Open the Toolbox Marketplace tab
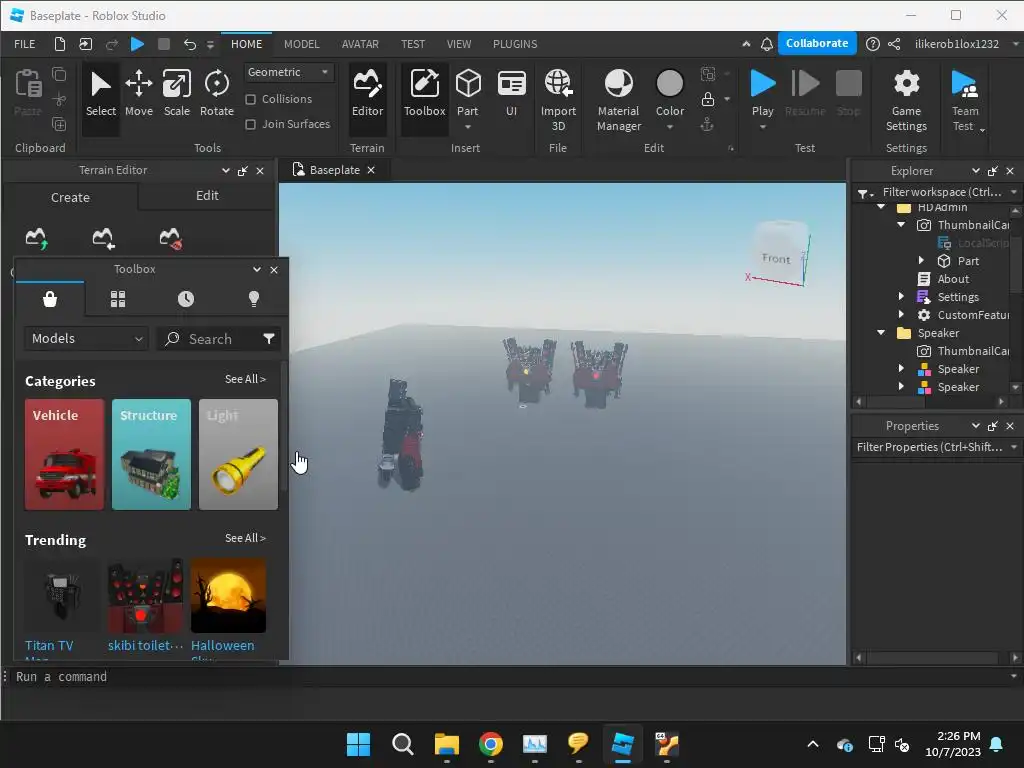 (x=50, y=299)
